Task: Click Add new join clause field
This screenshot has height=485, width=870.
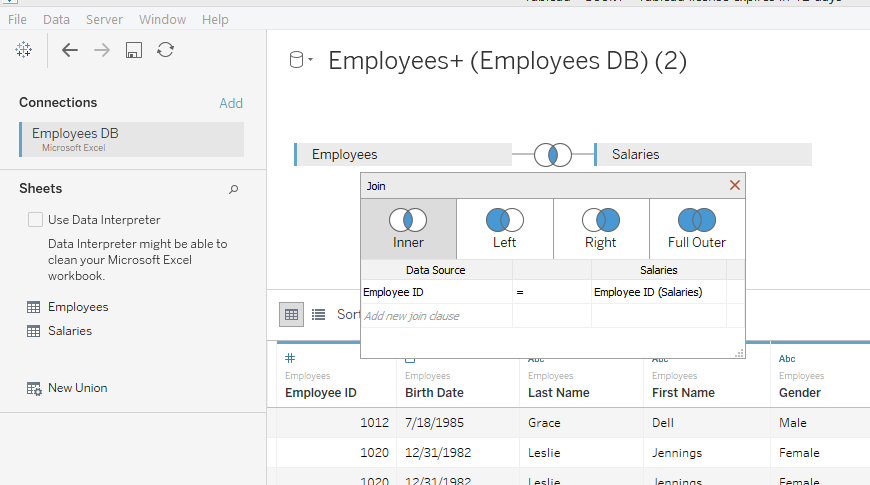Action: (436, 316)
